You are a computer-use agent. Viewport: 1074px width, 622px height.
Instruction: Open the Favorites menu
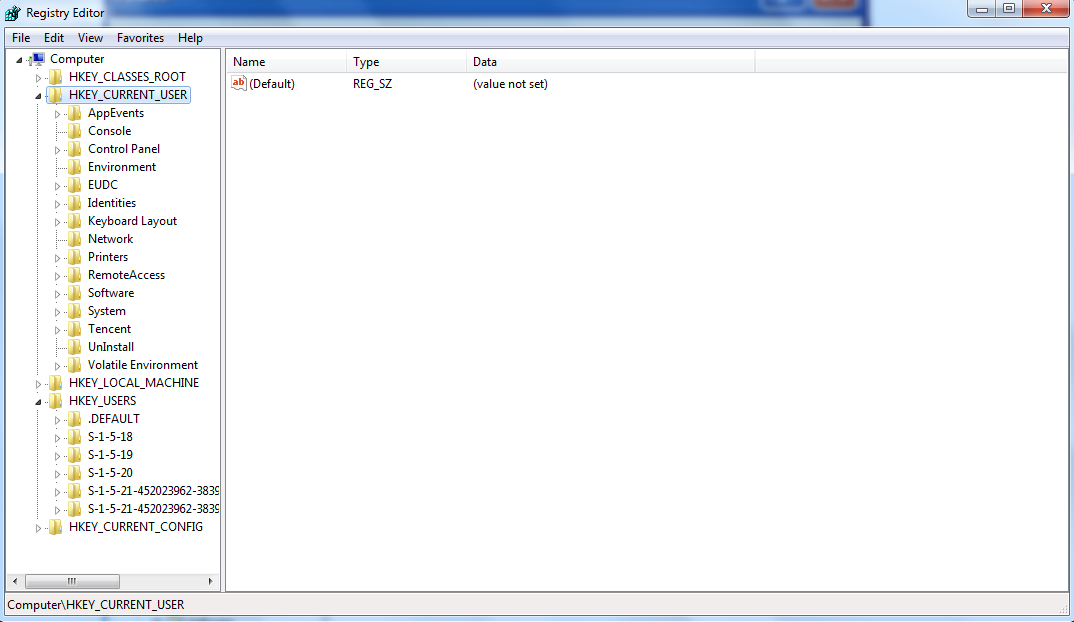click(140, 38)
